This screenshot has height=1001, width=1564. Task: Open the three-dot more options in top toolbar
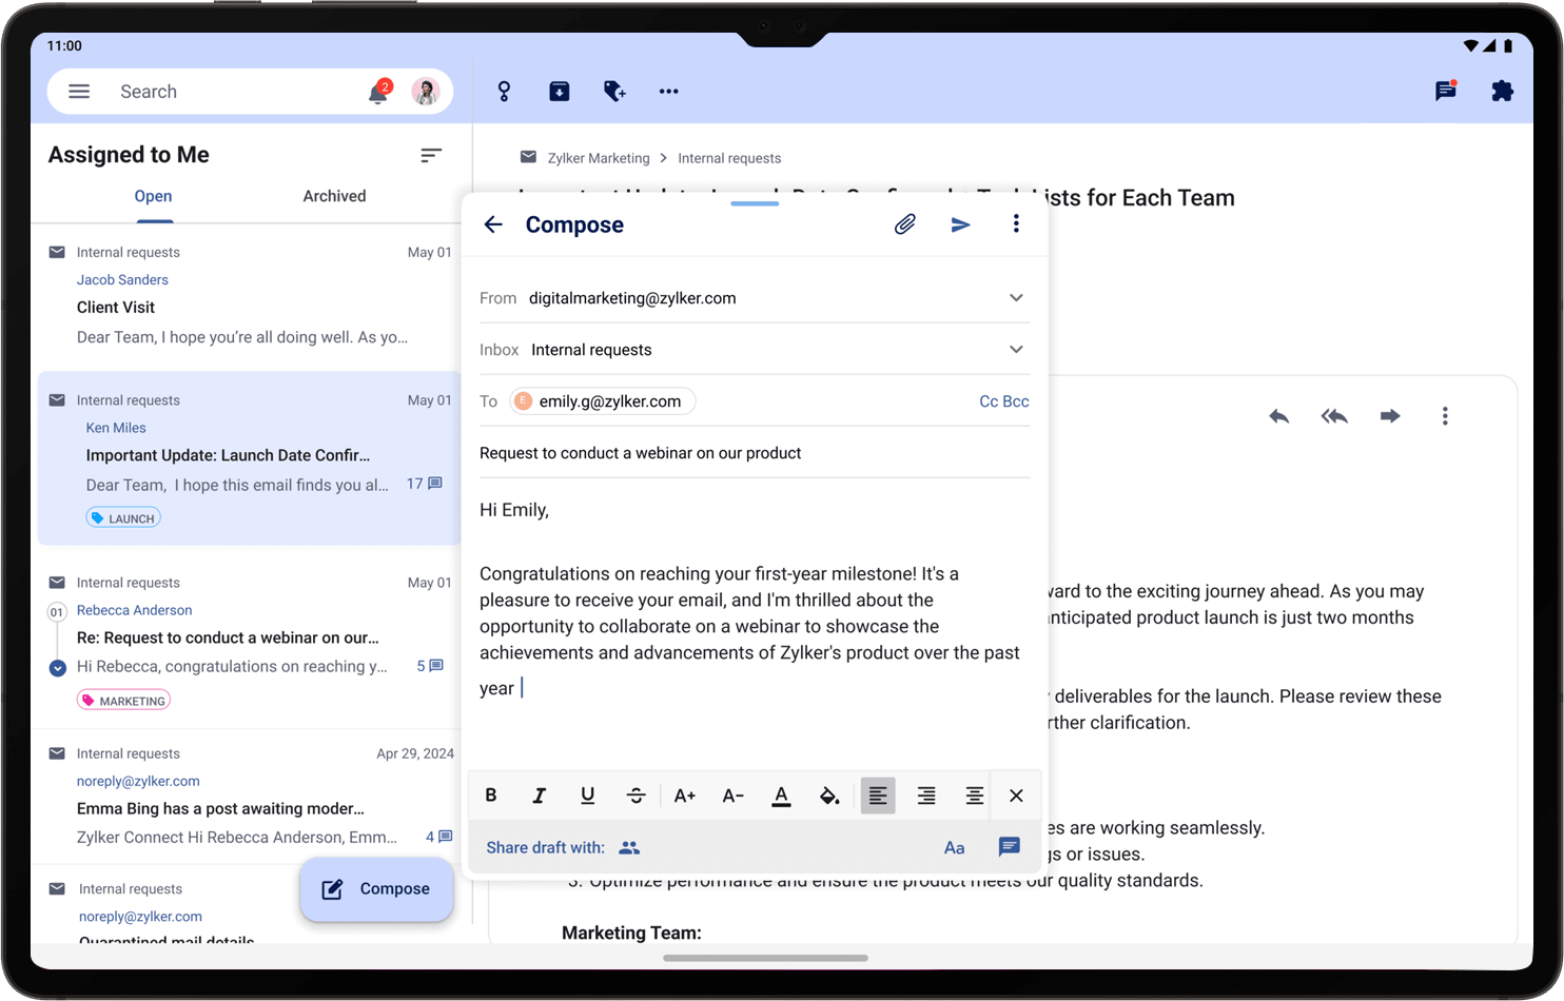669,91
